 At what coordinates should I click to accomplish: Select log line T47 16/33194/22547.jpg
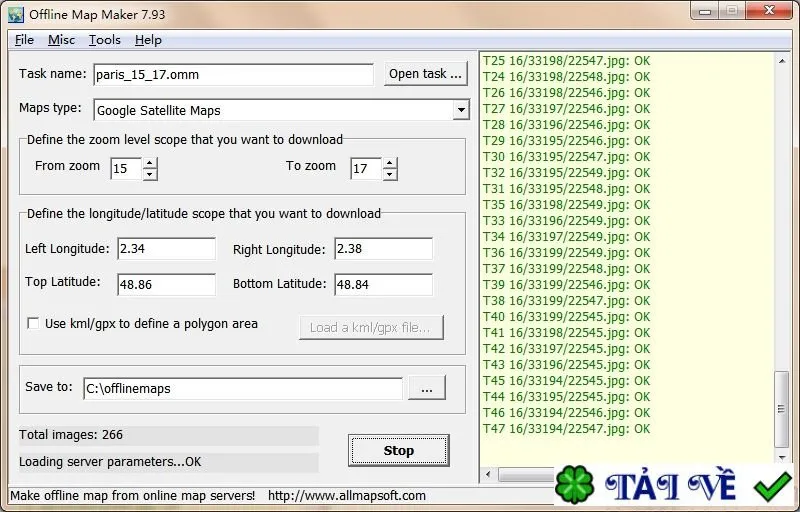566,428
